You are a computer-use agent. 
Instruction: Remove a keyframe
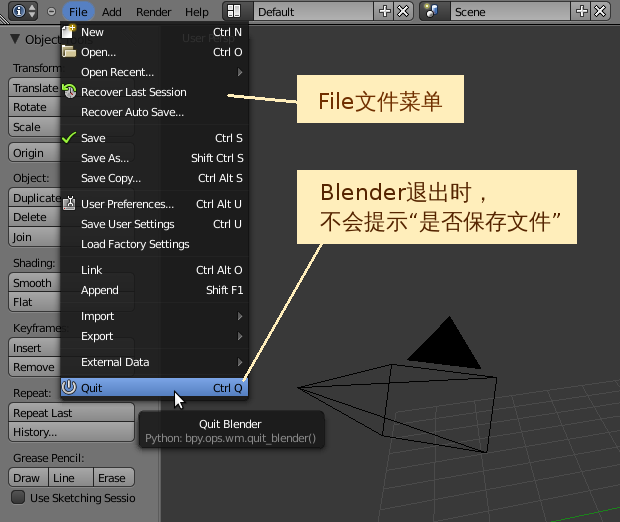point(35,367)
